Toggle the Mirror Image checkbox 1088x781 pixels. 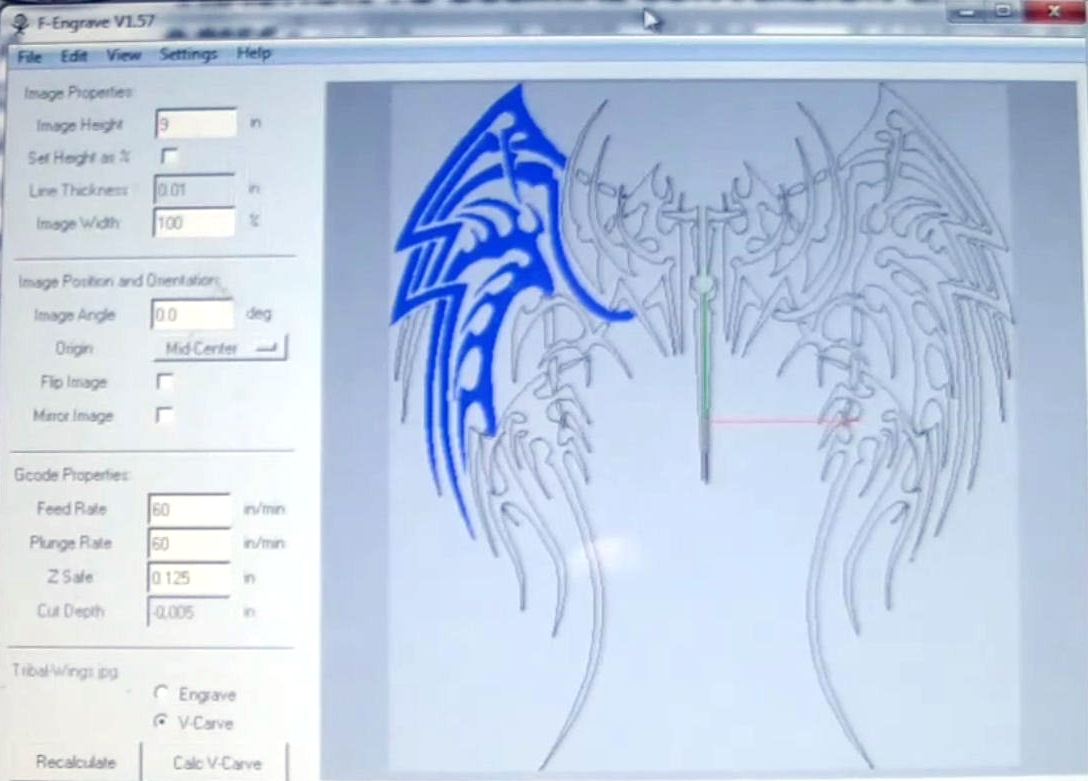click(165, 416)
